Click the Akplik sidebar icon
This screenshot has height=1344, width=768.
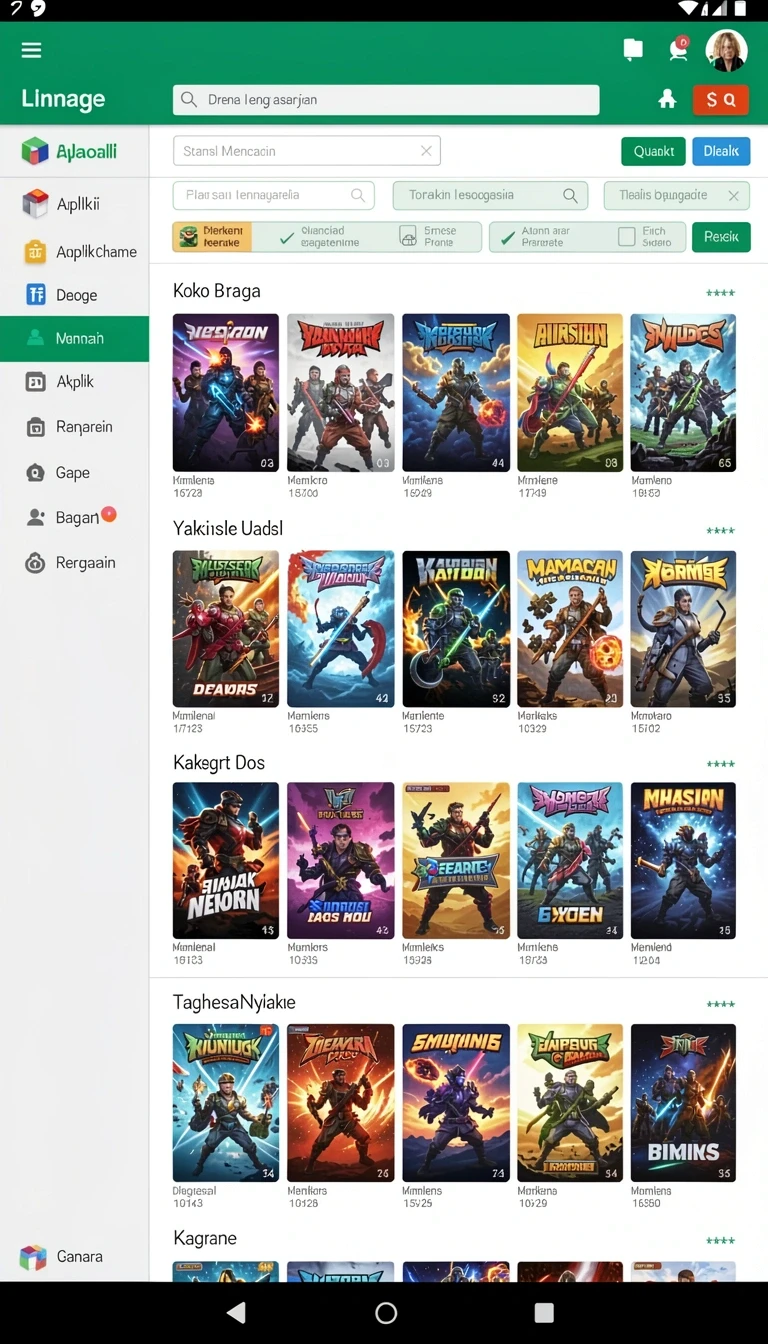tap(35, 381)
